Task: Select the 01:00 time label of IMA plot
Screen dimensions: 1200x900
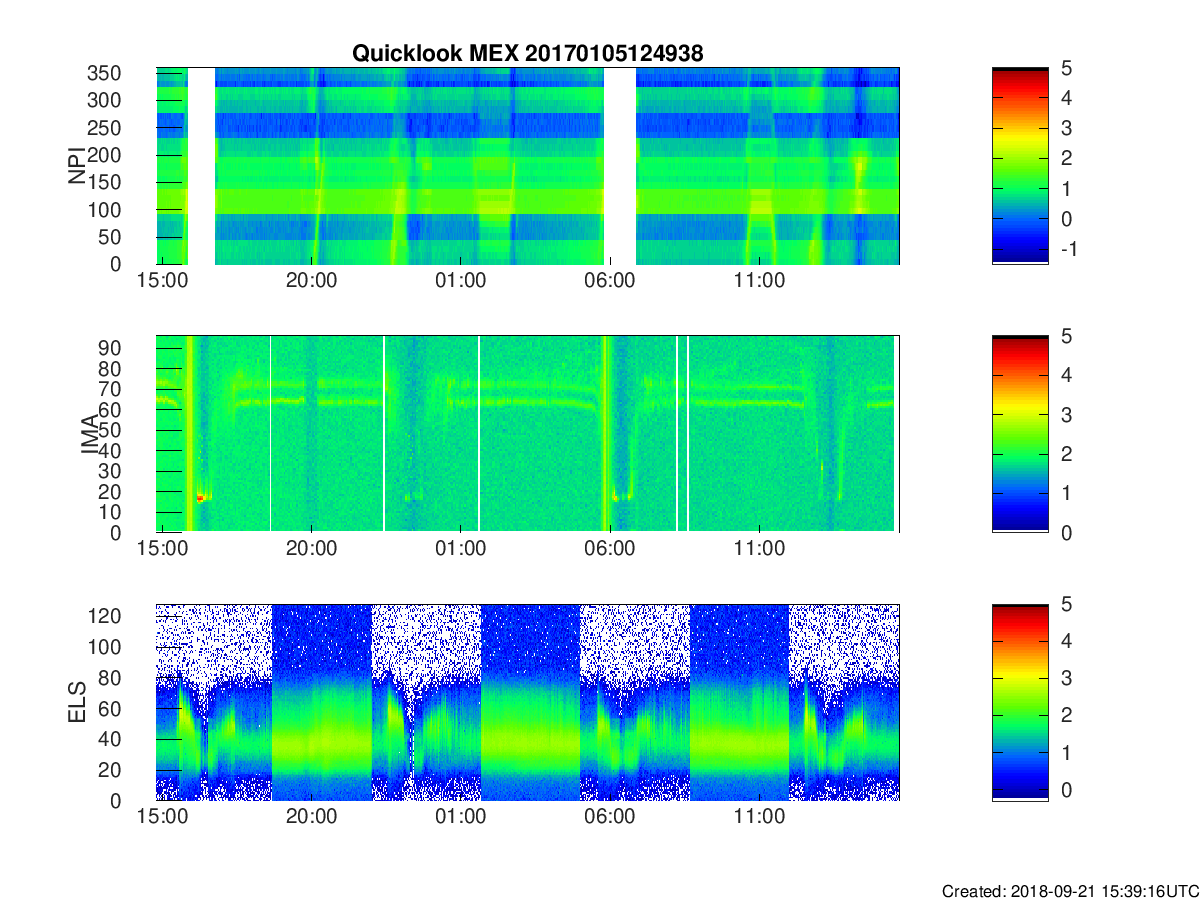Action: tap(461, 549)
